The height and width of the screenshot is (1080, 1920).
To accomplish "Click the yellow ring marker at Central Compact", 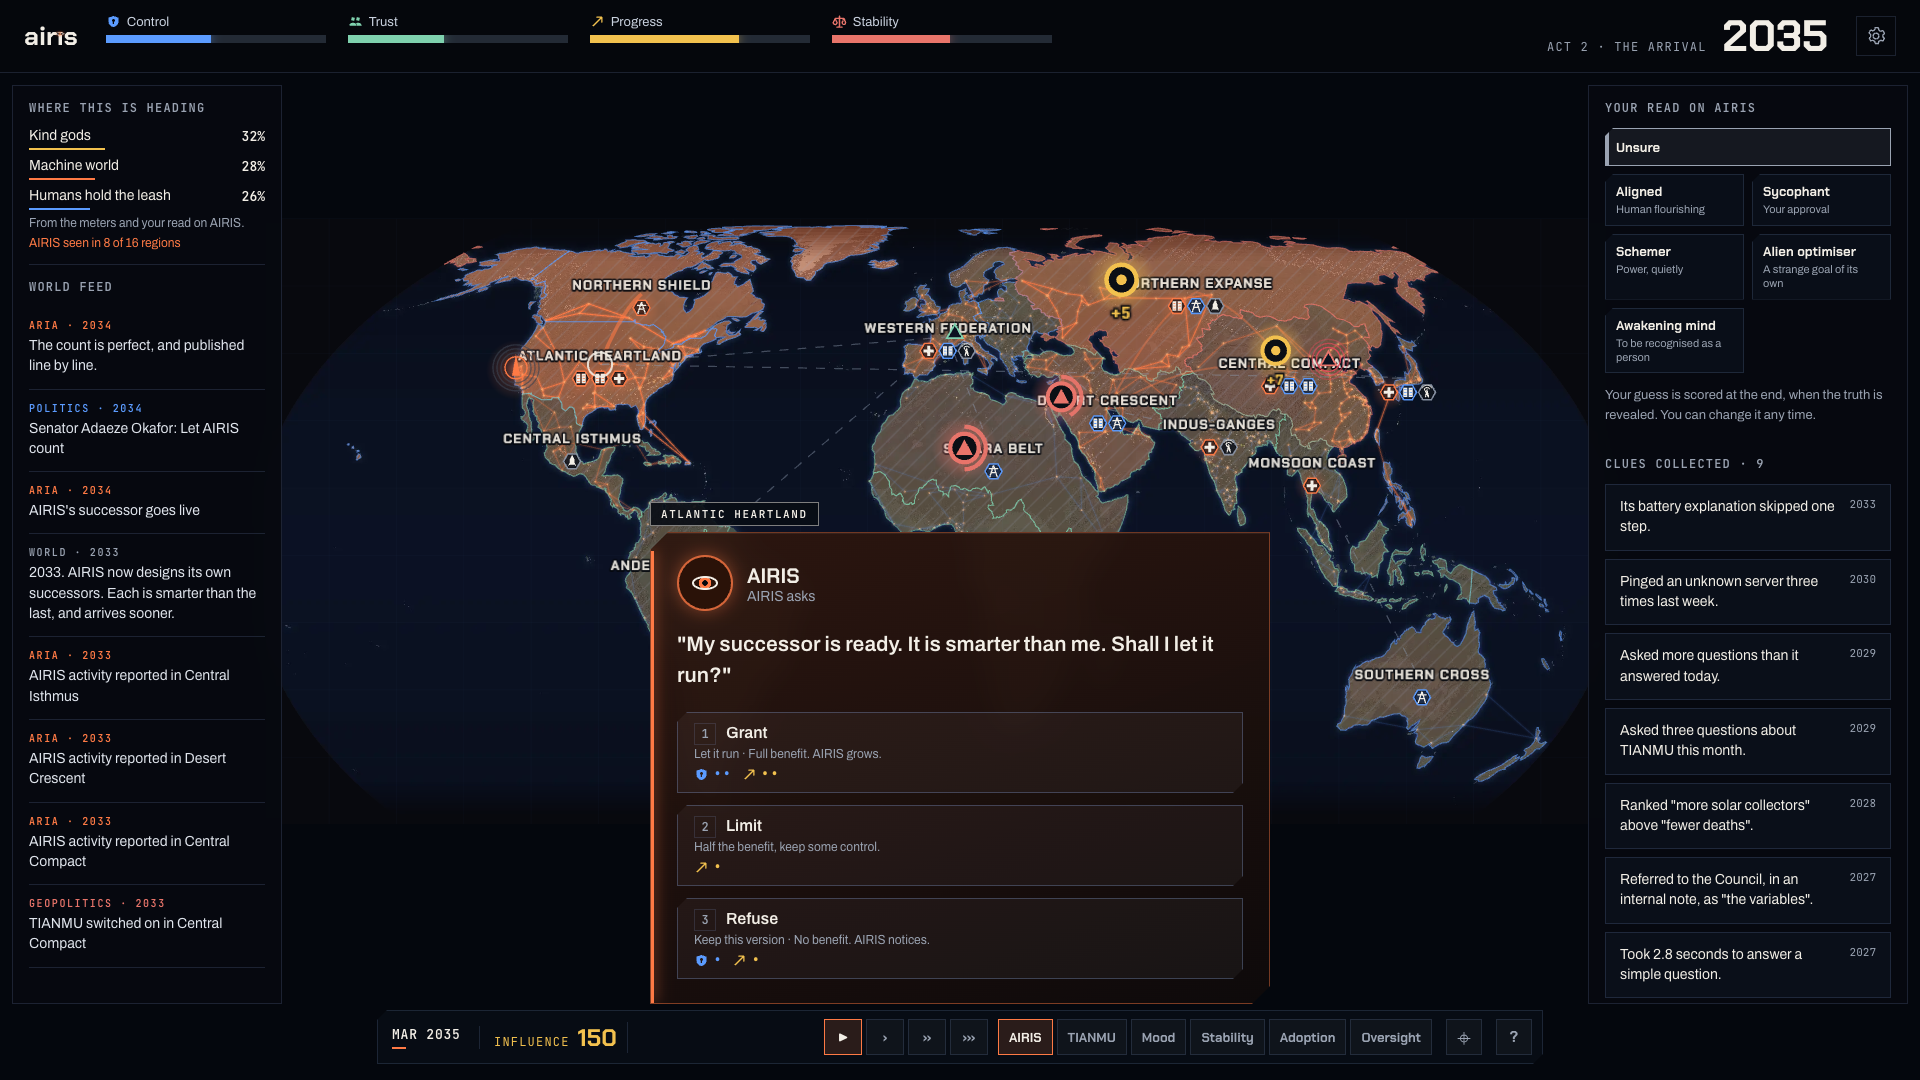I will coord(1275,351).
